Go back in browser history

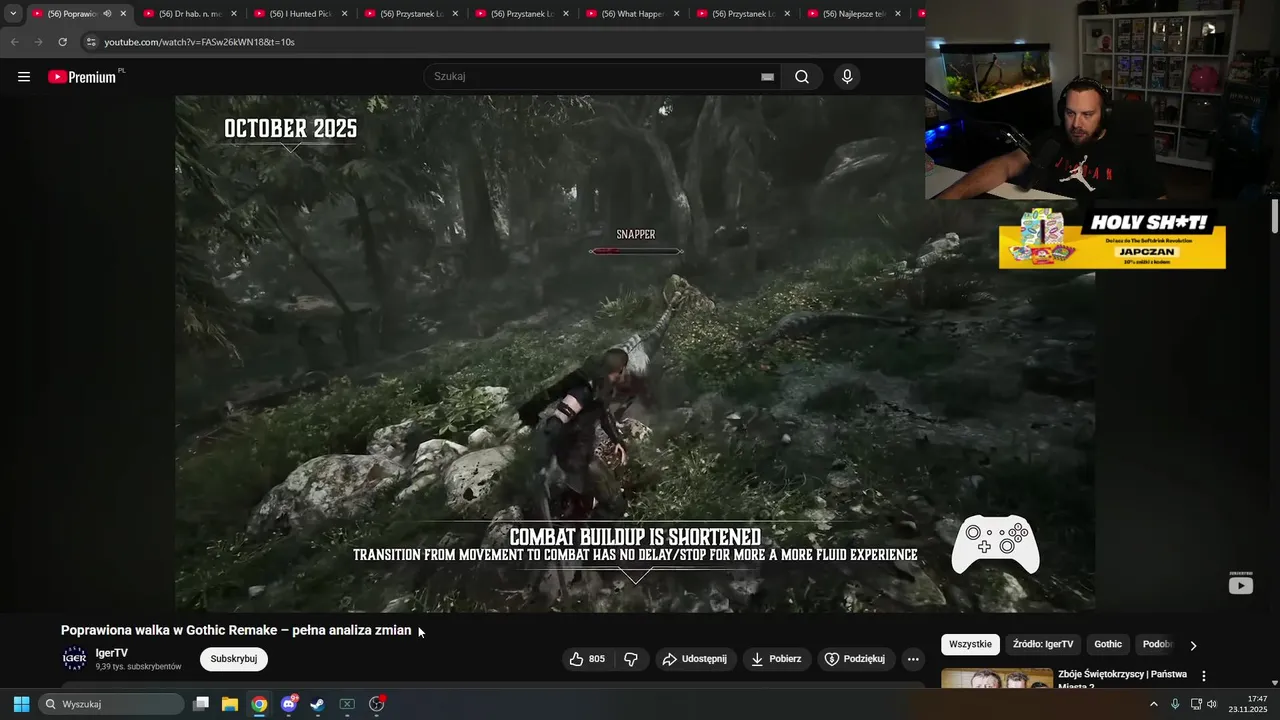14,42
